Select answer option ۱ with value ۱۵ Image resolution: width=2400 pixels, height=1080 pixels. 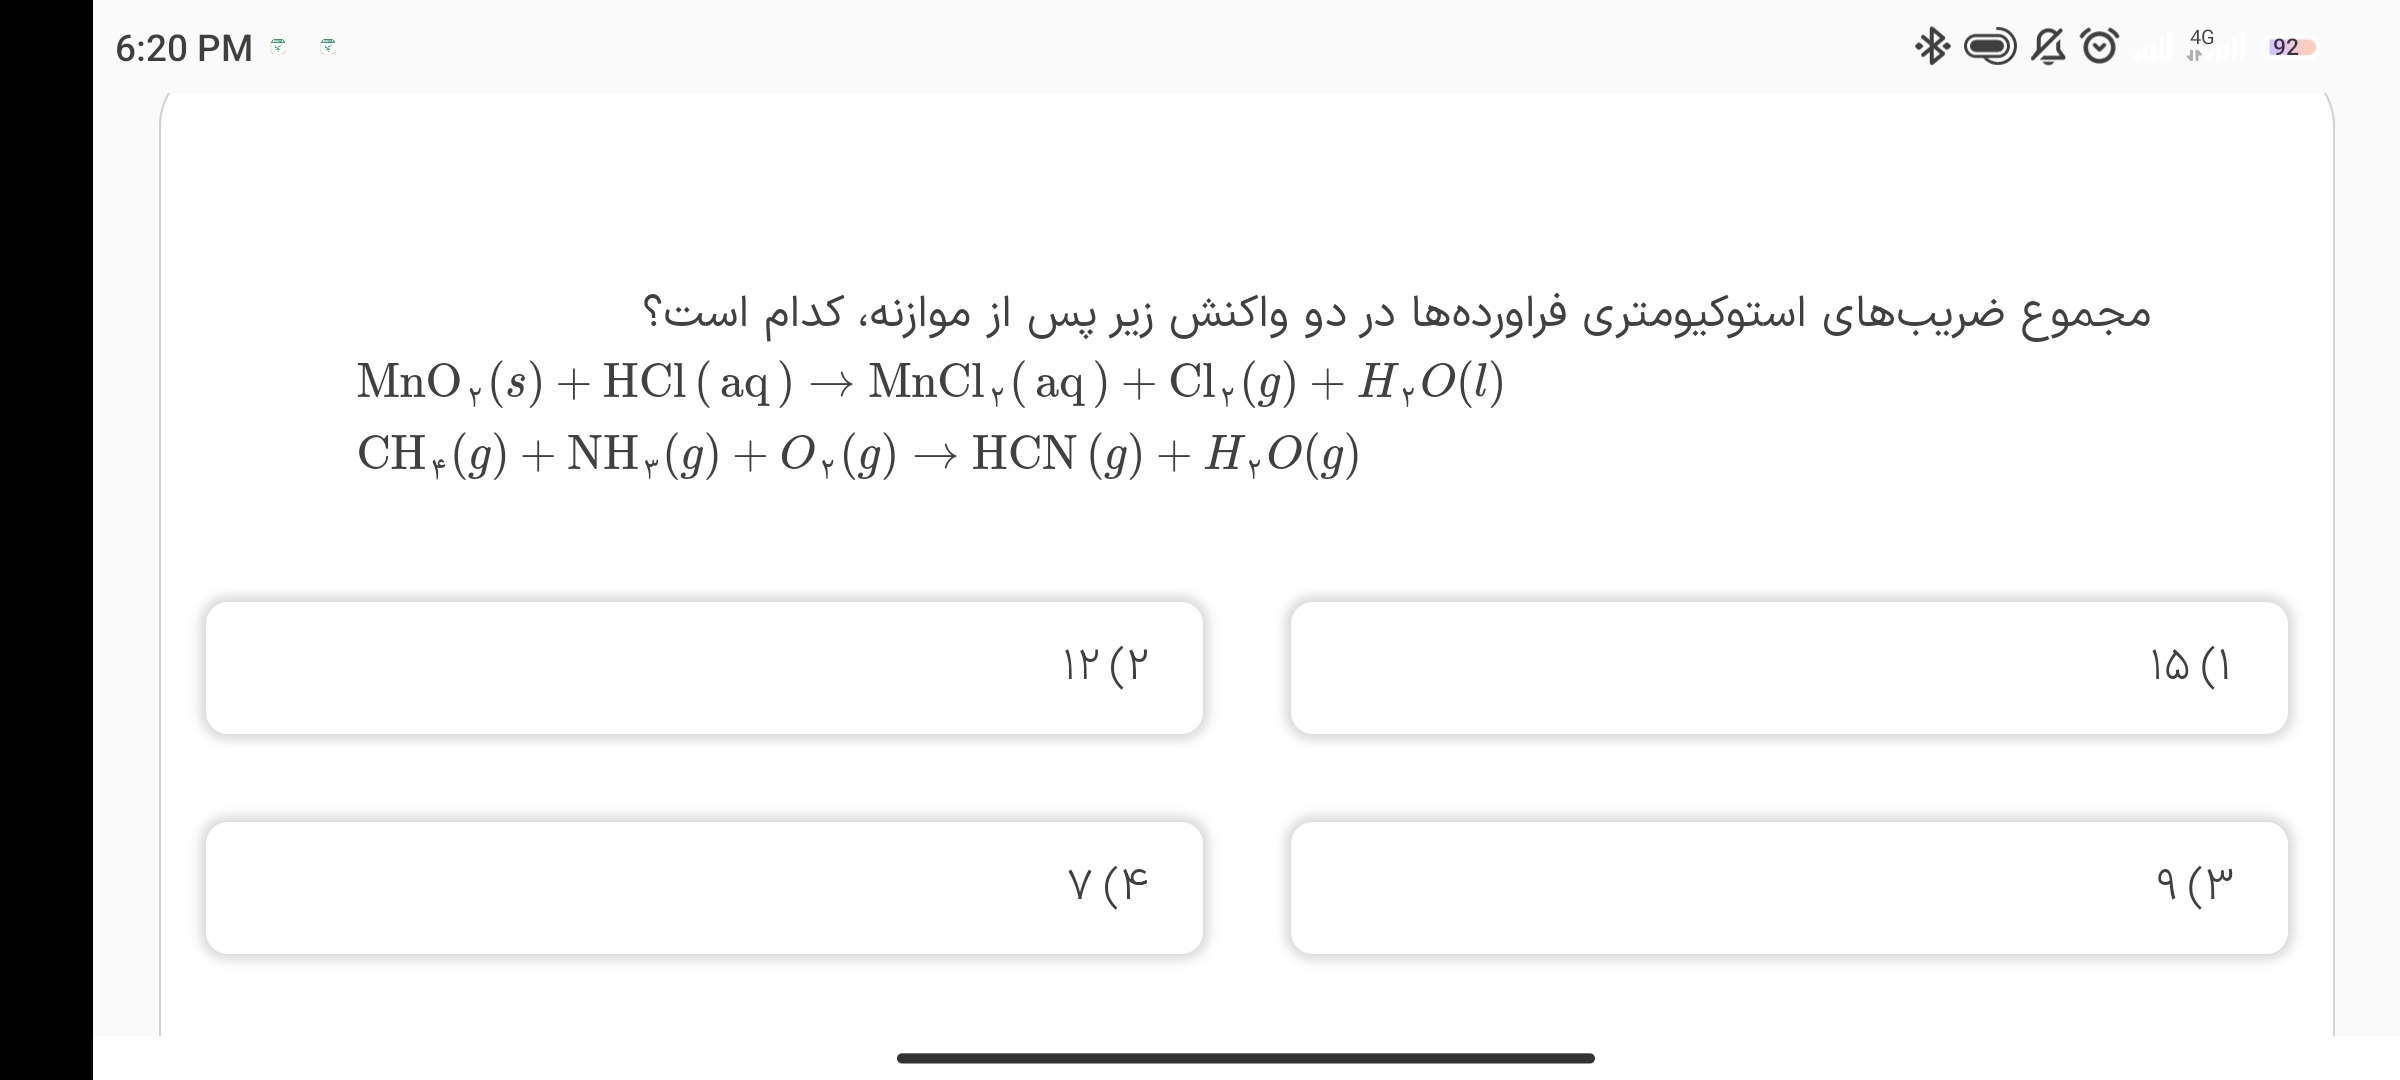tap(1788, 667)
